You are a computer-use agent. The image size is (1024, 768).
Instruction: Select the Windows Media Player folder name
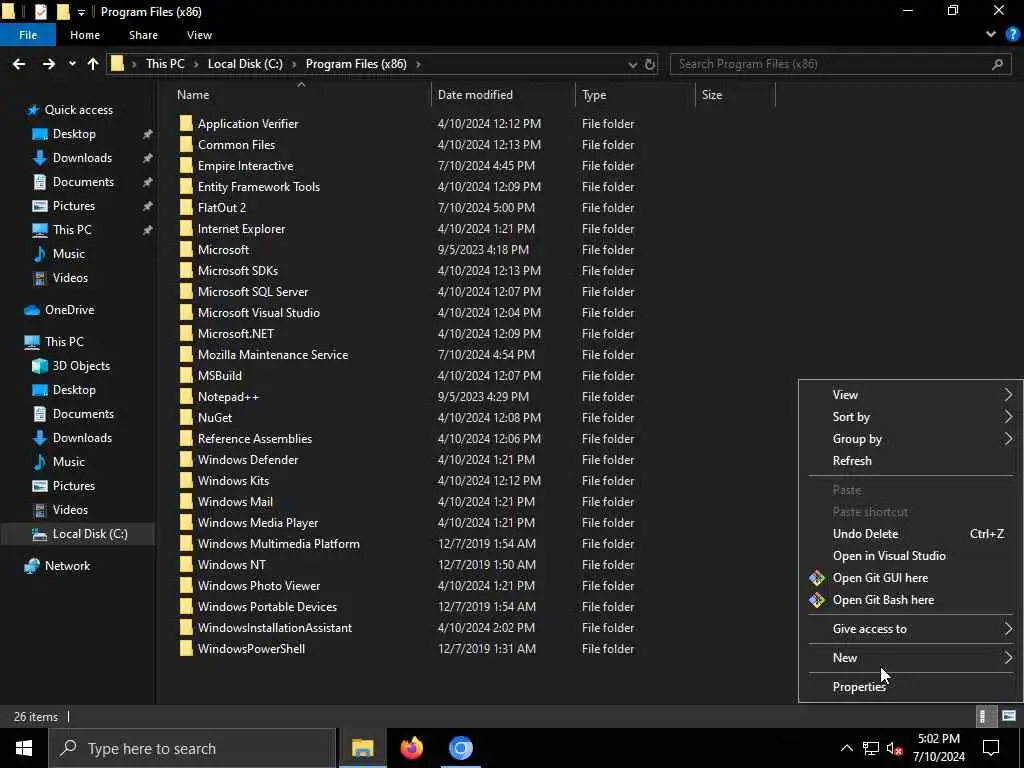tap(258, 522)
